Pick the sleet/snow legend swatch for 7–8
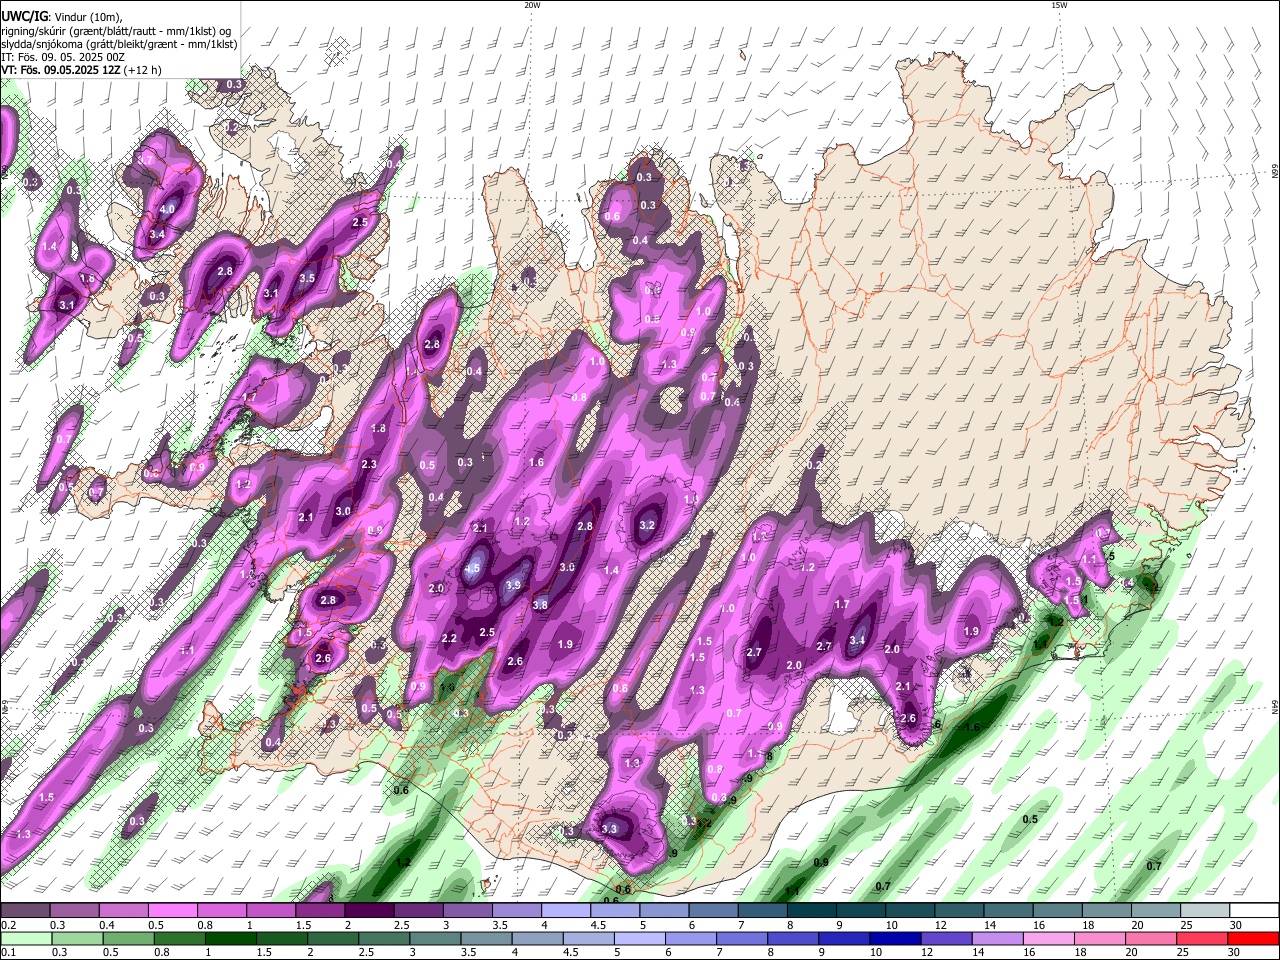Screen dimensions: 1280x960 [x=762, y=911]
